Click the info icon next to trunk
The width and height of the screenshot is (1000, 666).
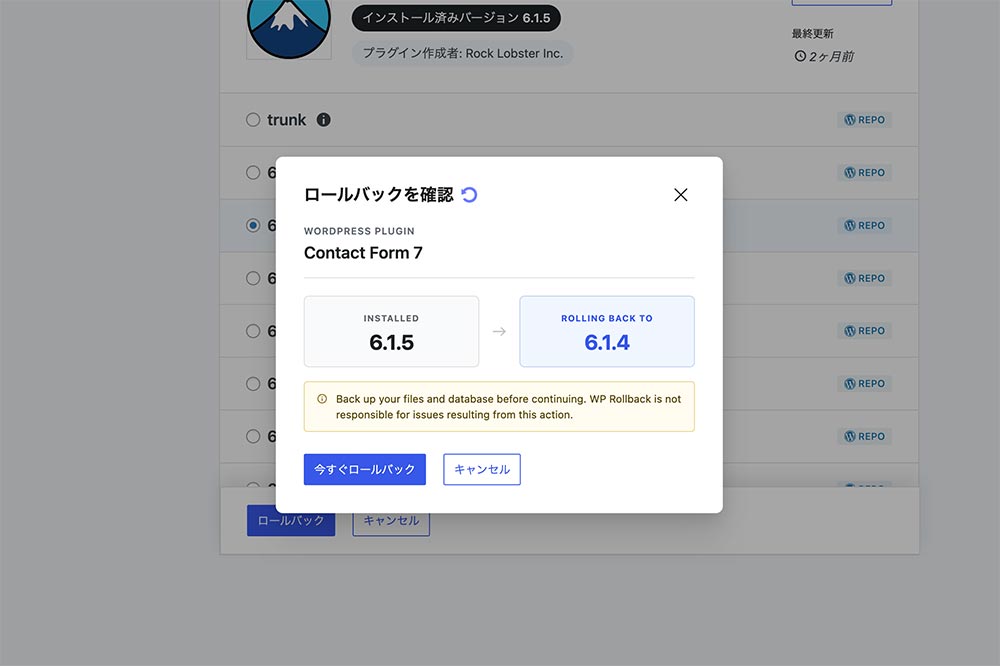323,120
